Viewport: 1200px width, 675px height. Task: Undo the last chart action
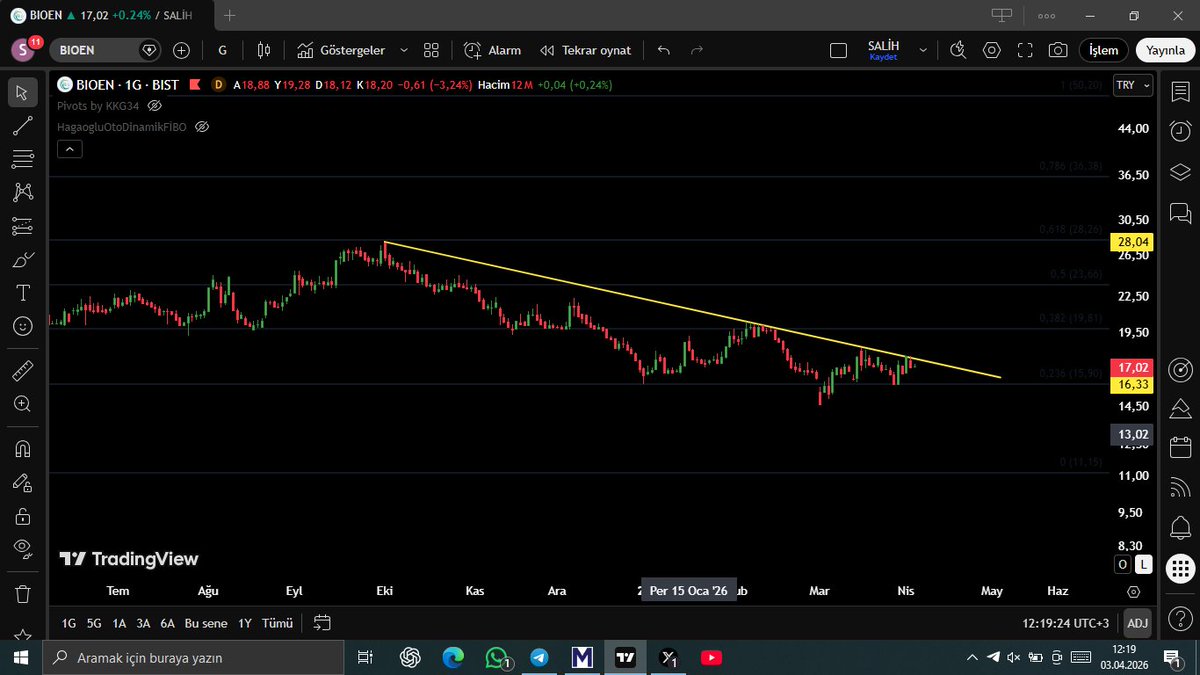point(664,50)
